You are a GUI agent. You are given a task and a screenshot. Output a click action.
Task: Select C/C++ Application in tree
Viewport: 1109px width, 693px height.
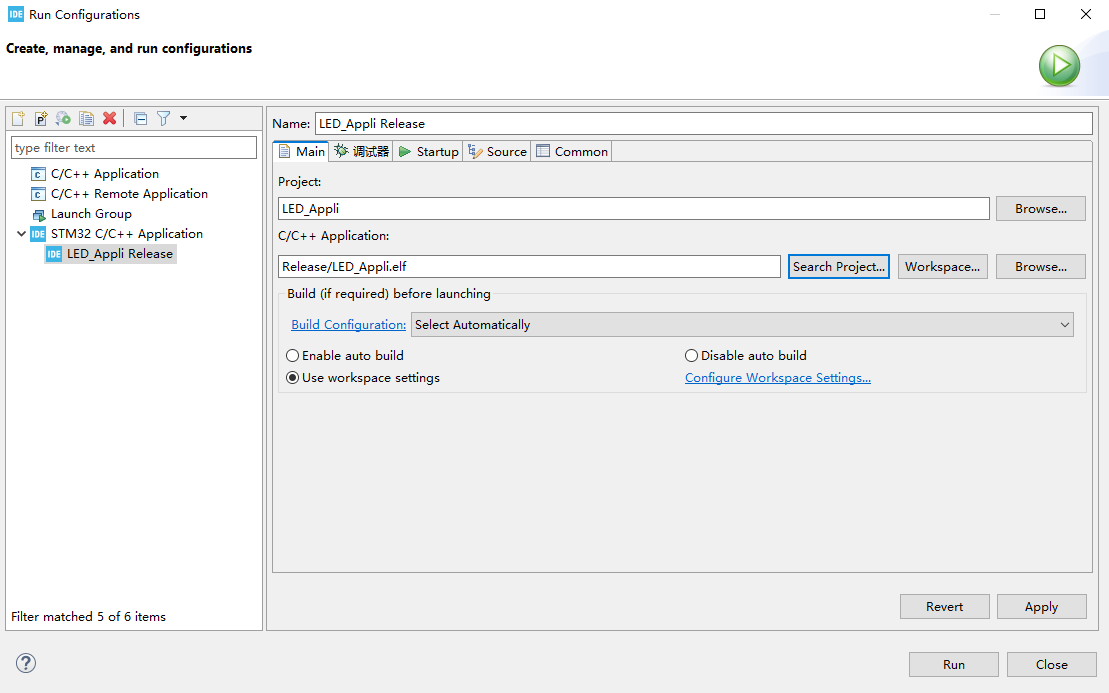click(105, 174)
